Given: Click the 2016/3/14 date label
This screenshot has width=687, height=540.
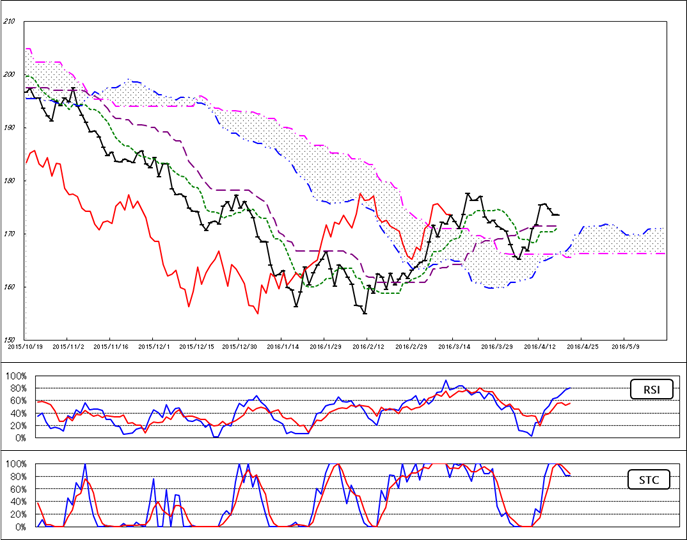Looking at the screenshot, I should coord(454,347).
